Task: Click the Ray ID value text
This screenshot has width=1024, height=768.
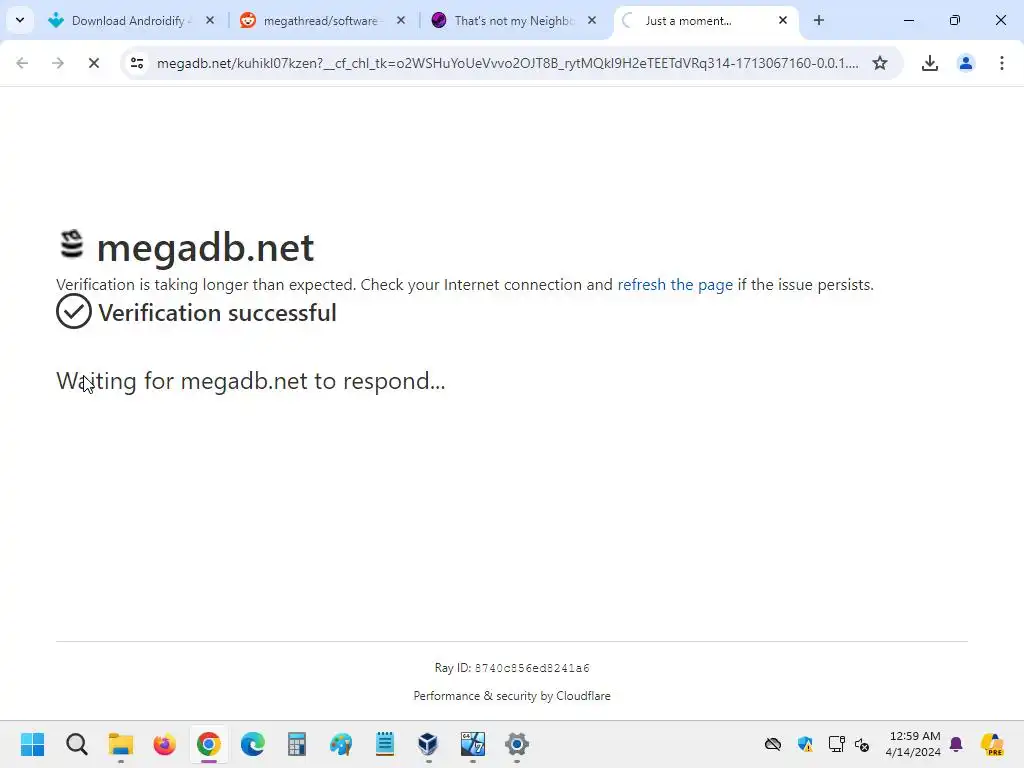Action: click(x=532, y=668)
